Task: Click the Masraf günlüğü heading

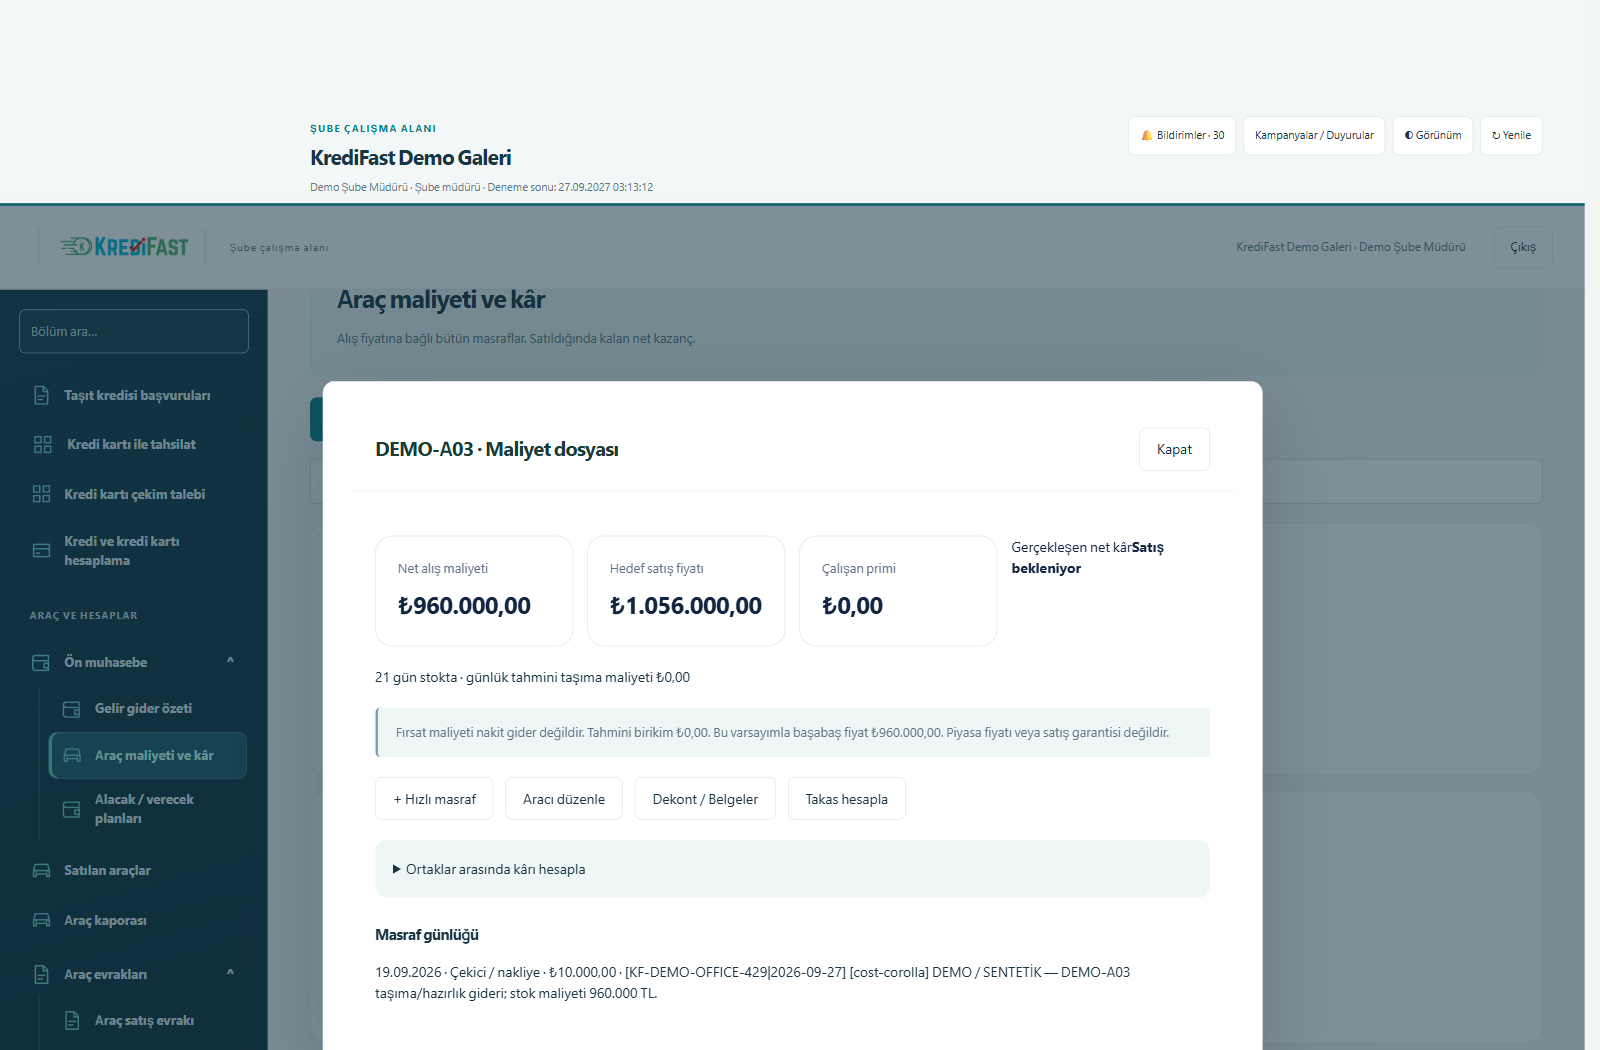Action: point(427,935)
